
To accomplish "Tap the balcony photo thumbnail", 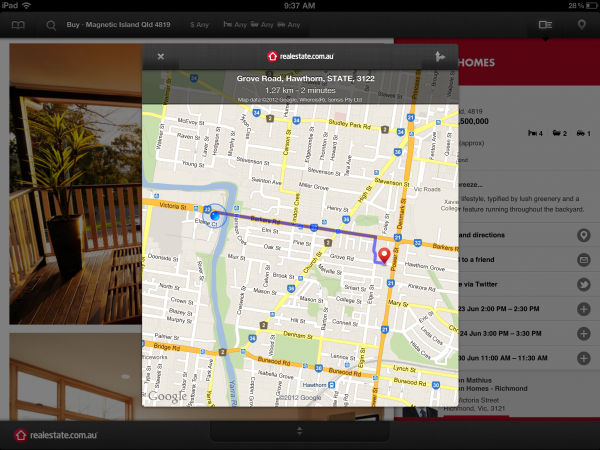I will coord(76,184).
